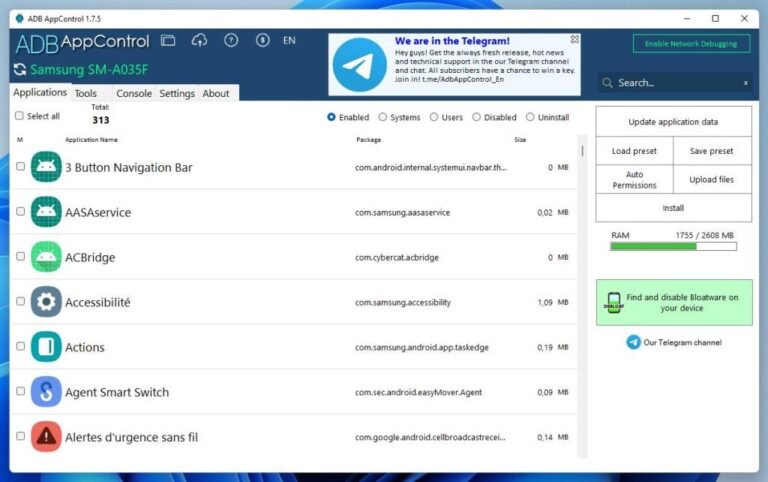
Task: Open the Console tab
Action: point(134,93)
